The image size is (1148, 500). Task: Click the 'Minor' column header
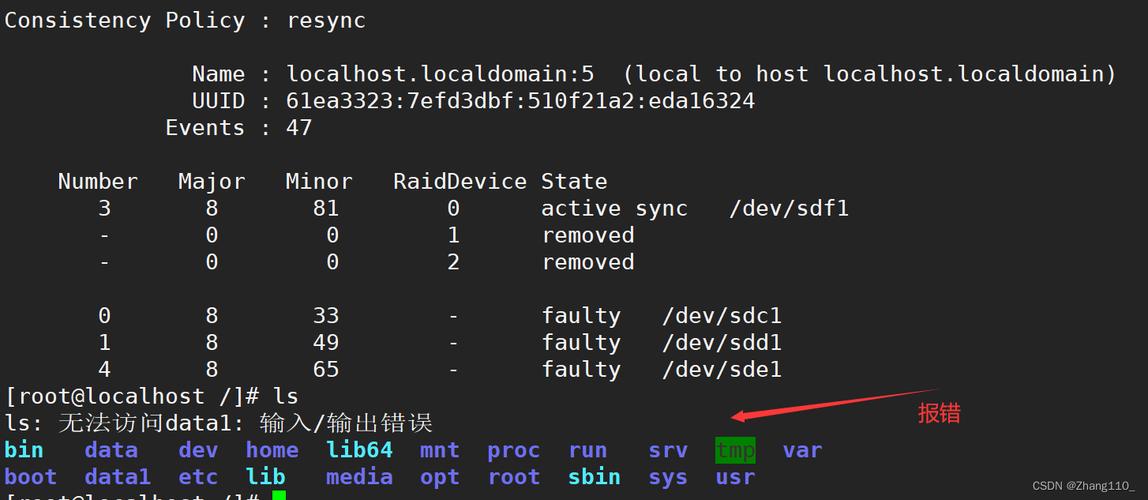point(319,182)
